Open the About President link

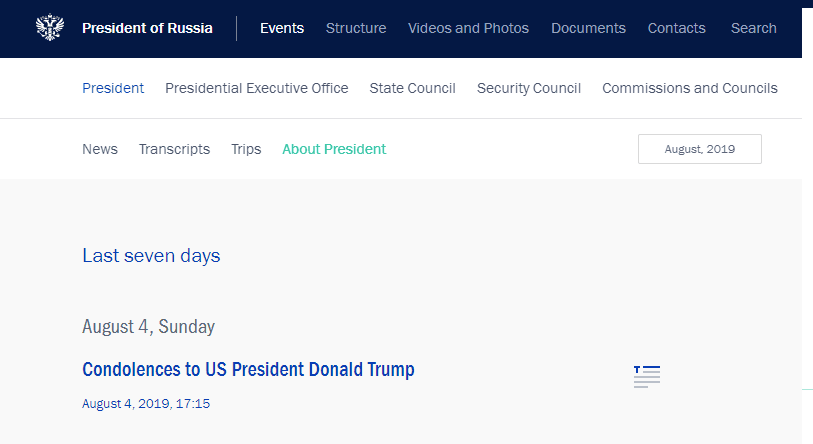tap(334, 149)
